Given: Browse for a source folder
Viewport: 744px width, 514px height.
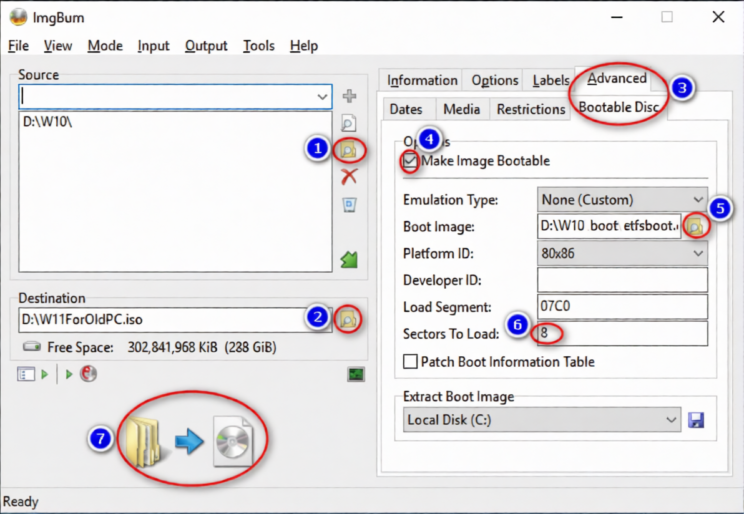Looking at the screenshot, I should pyautogui.click(x=349, y=151).
